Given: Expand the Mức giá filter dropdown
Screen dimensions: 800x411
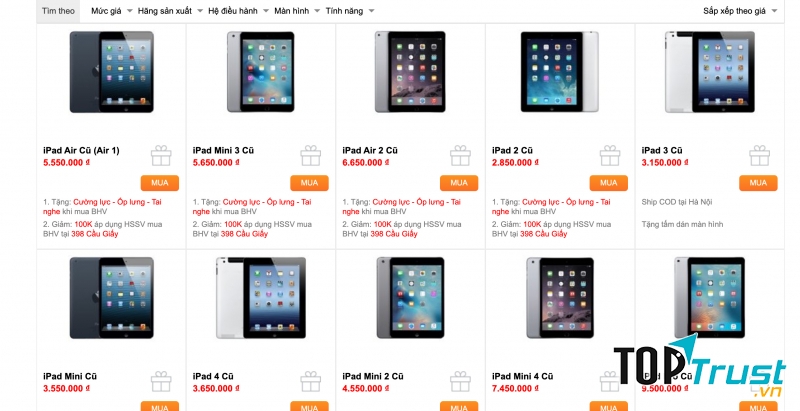Looking at the screenshot, I should (111, 11).
